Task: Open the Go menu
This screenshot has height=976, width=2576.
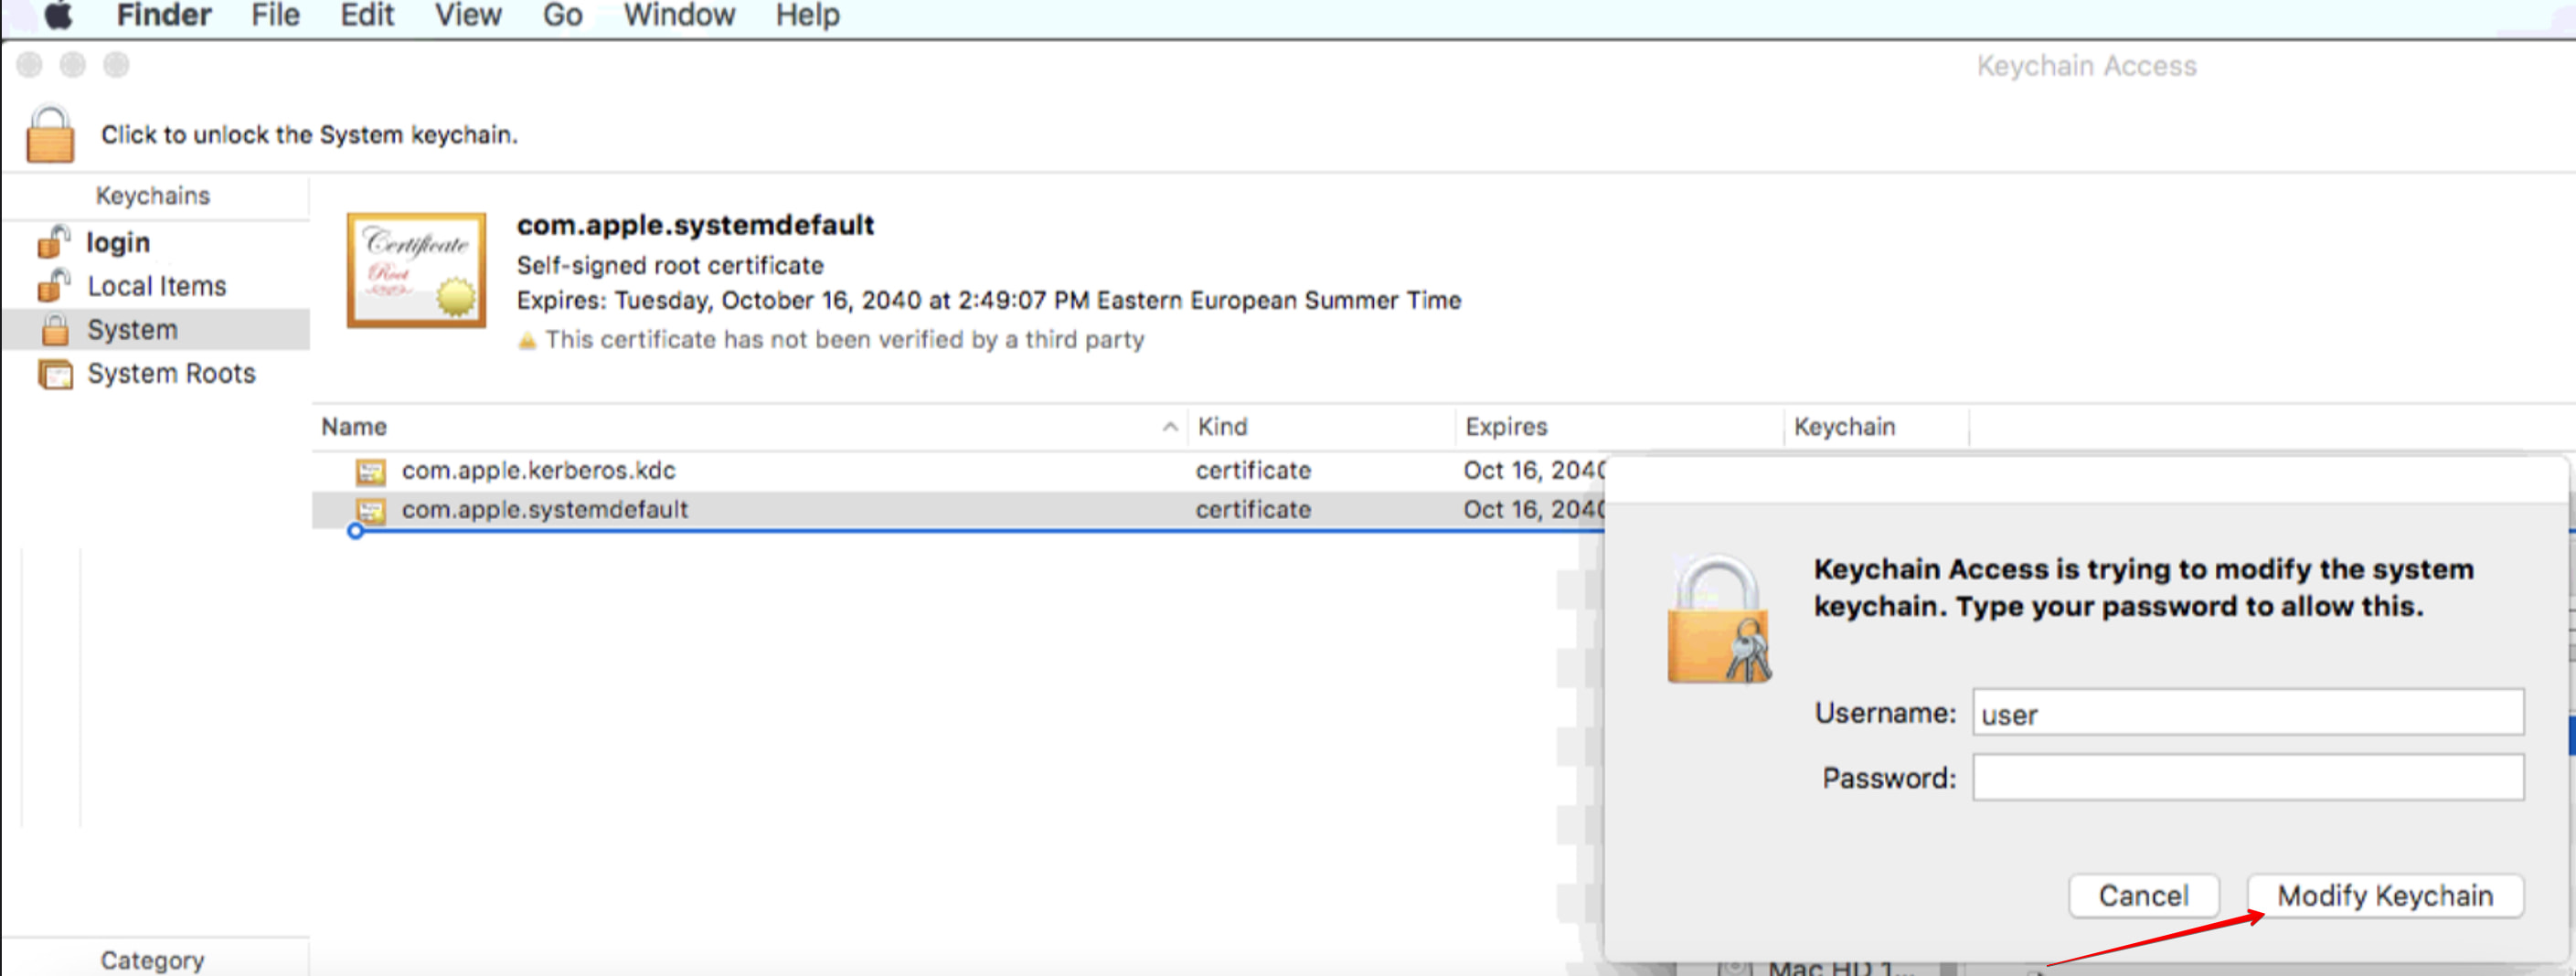Action: pos(562,14)
